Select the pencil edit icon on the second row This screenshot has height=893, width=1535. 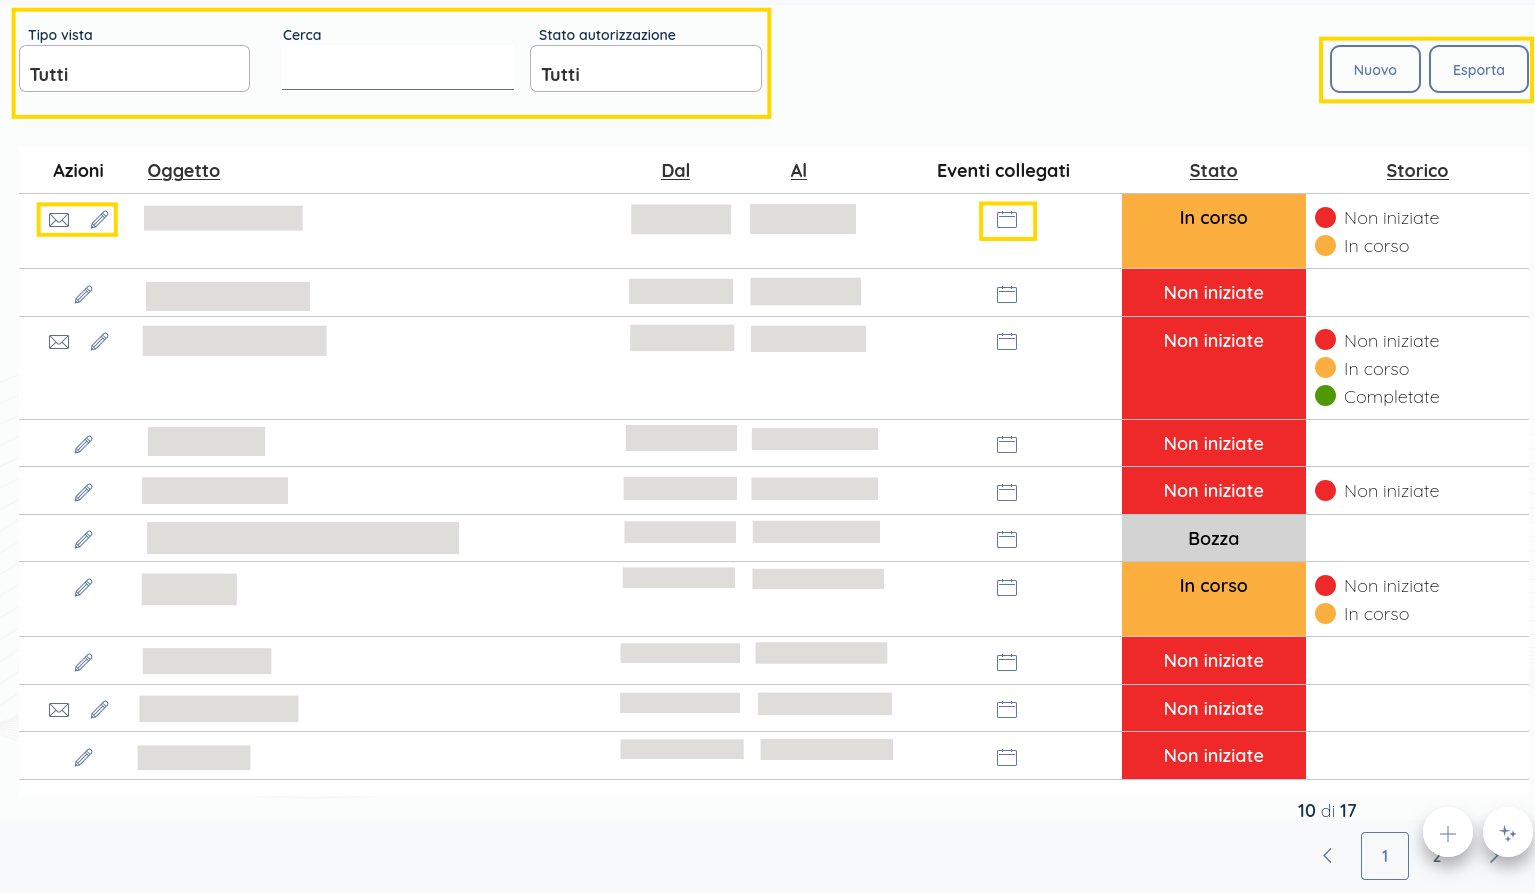[84, 294]
